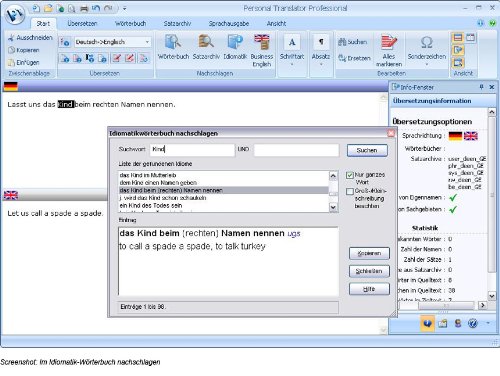The image size is (500, 376).
Task: Open Wörterbuch lookup in Nachschlagen group
Action: click(x=173, y=47)
